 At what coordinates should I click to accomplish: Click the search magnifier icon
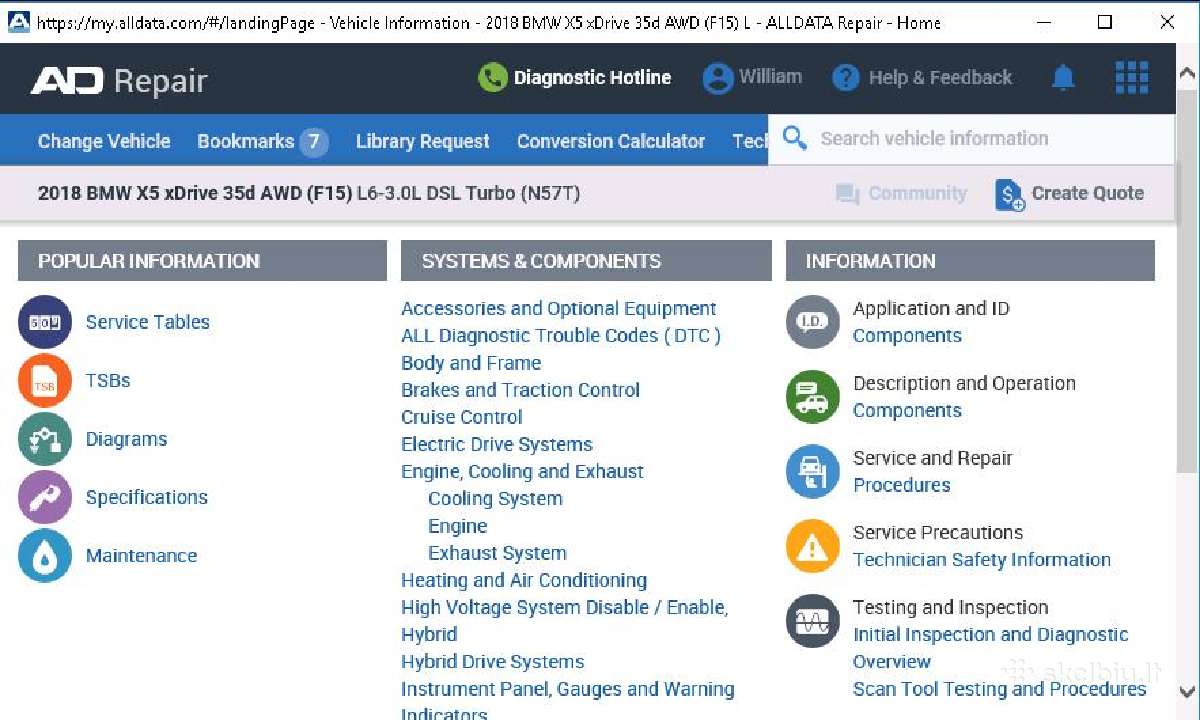(x=795, y=138)
